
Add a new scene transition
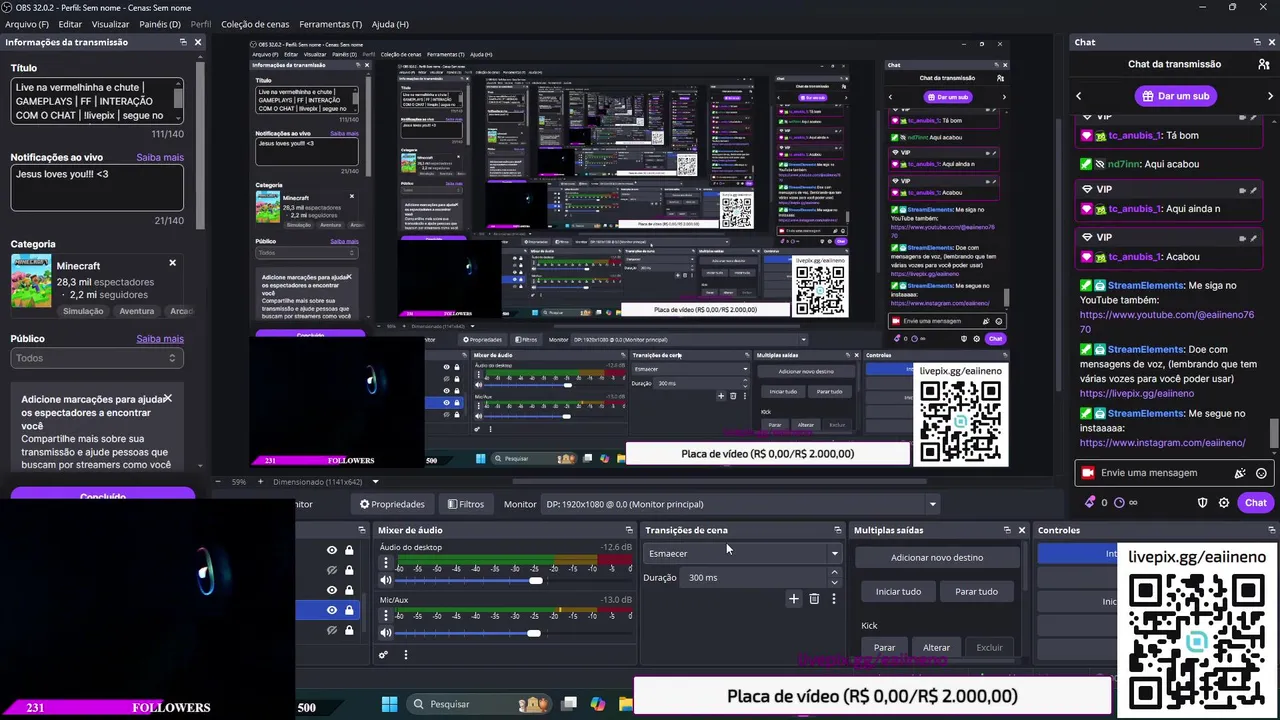coord(794,599)
